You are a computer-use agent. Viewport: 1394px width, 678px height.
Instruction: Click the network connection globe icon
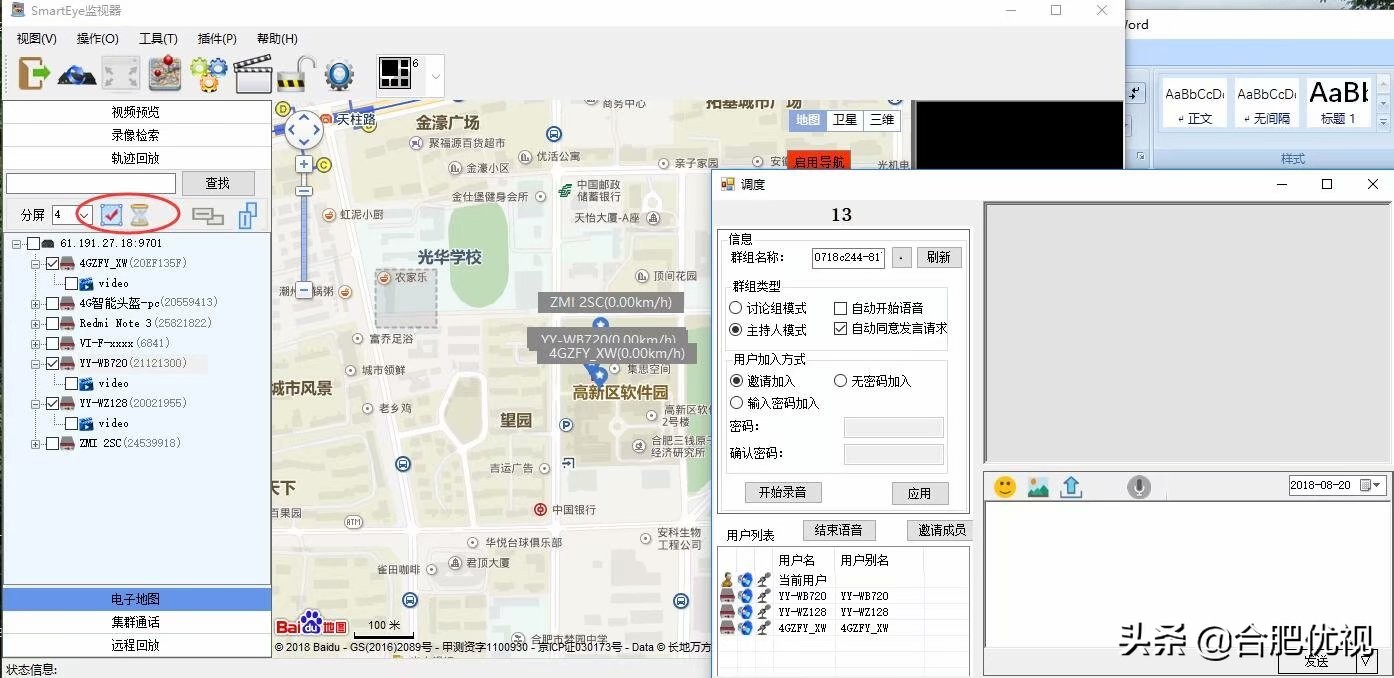77,74
